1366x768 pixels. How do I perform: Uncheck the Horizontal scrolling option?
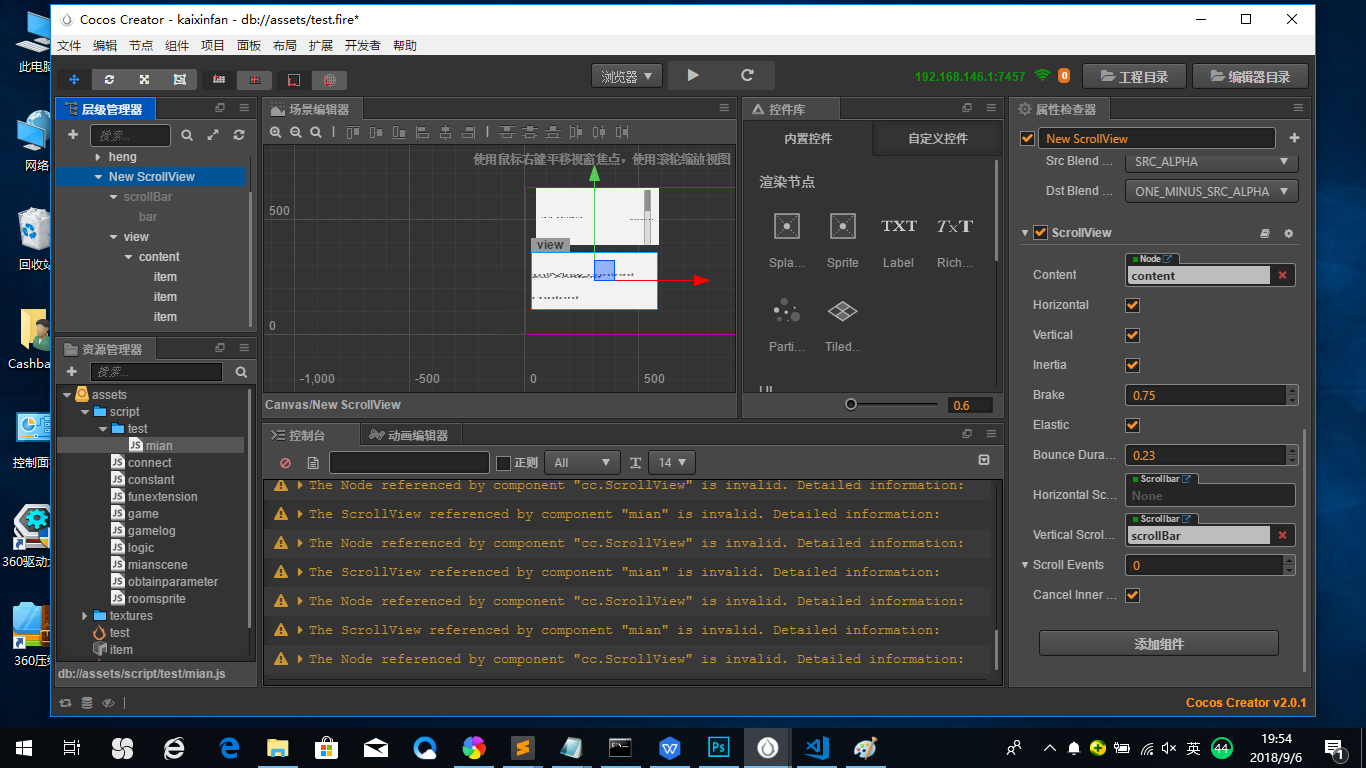pos(1133,305)
